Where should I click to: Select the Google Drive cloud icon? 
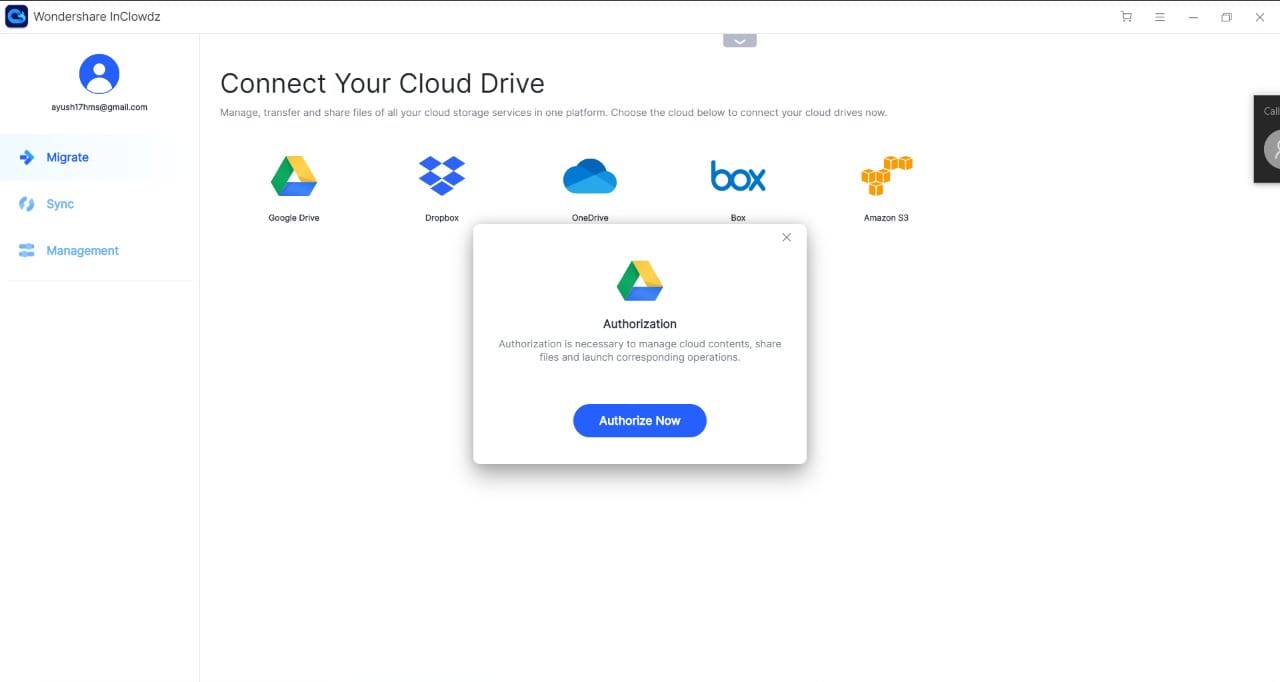pos(294,177)
